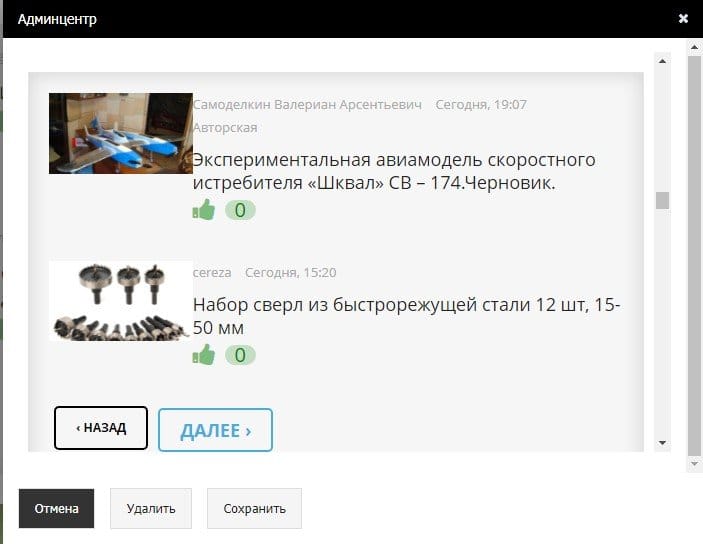Click the Сохранить button
The image size is (703, 544).
tap(254, 508)
